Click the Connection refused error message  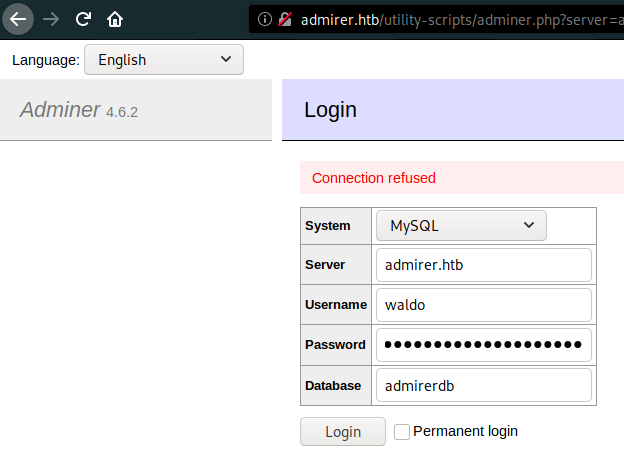tap(374, 178)
